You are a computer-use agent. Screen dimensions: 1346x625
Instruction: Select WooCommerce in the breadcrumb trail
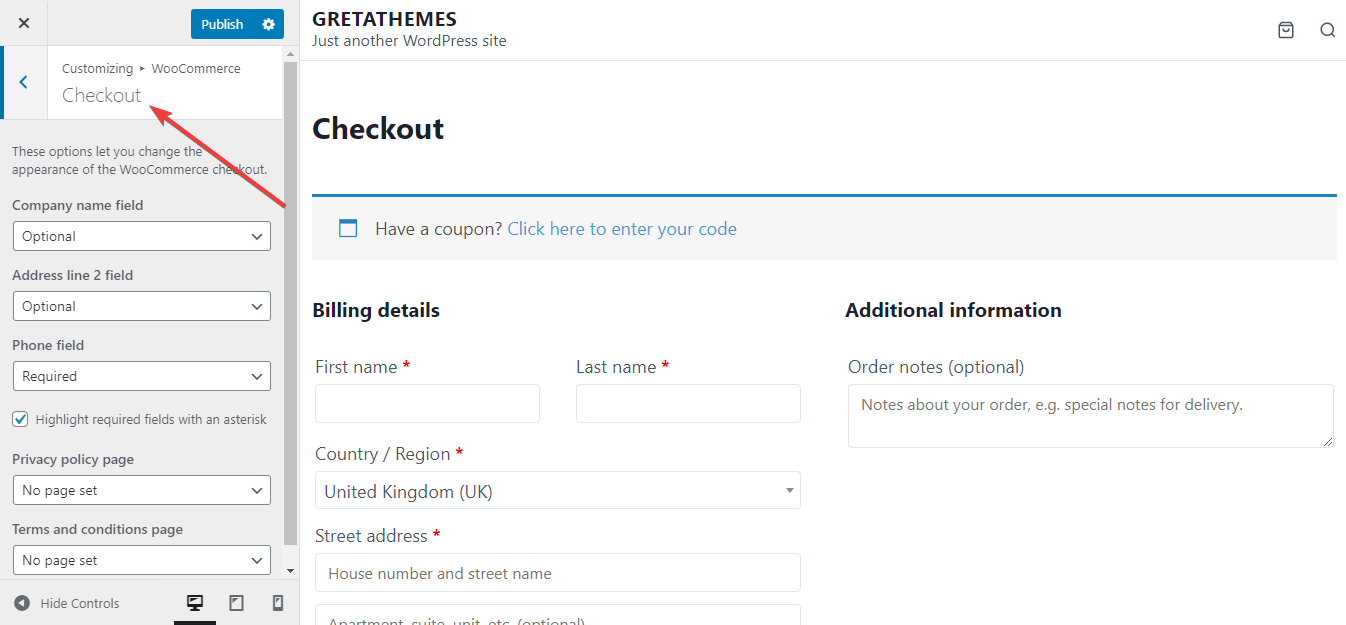click(x=196, y=68)
